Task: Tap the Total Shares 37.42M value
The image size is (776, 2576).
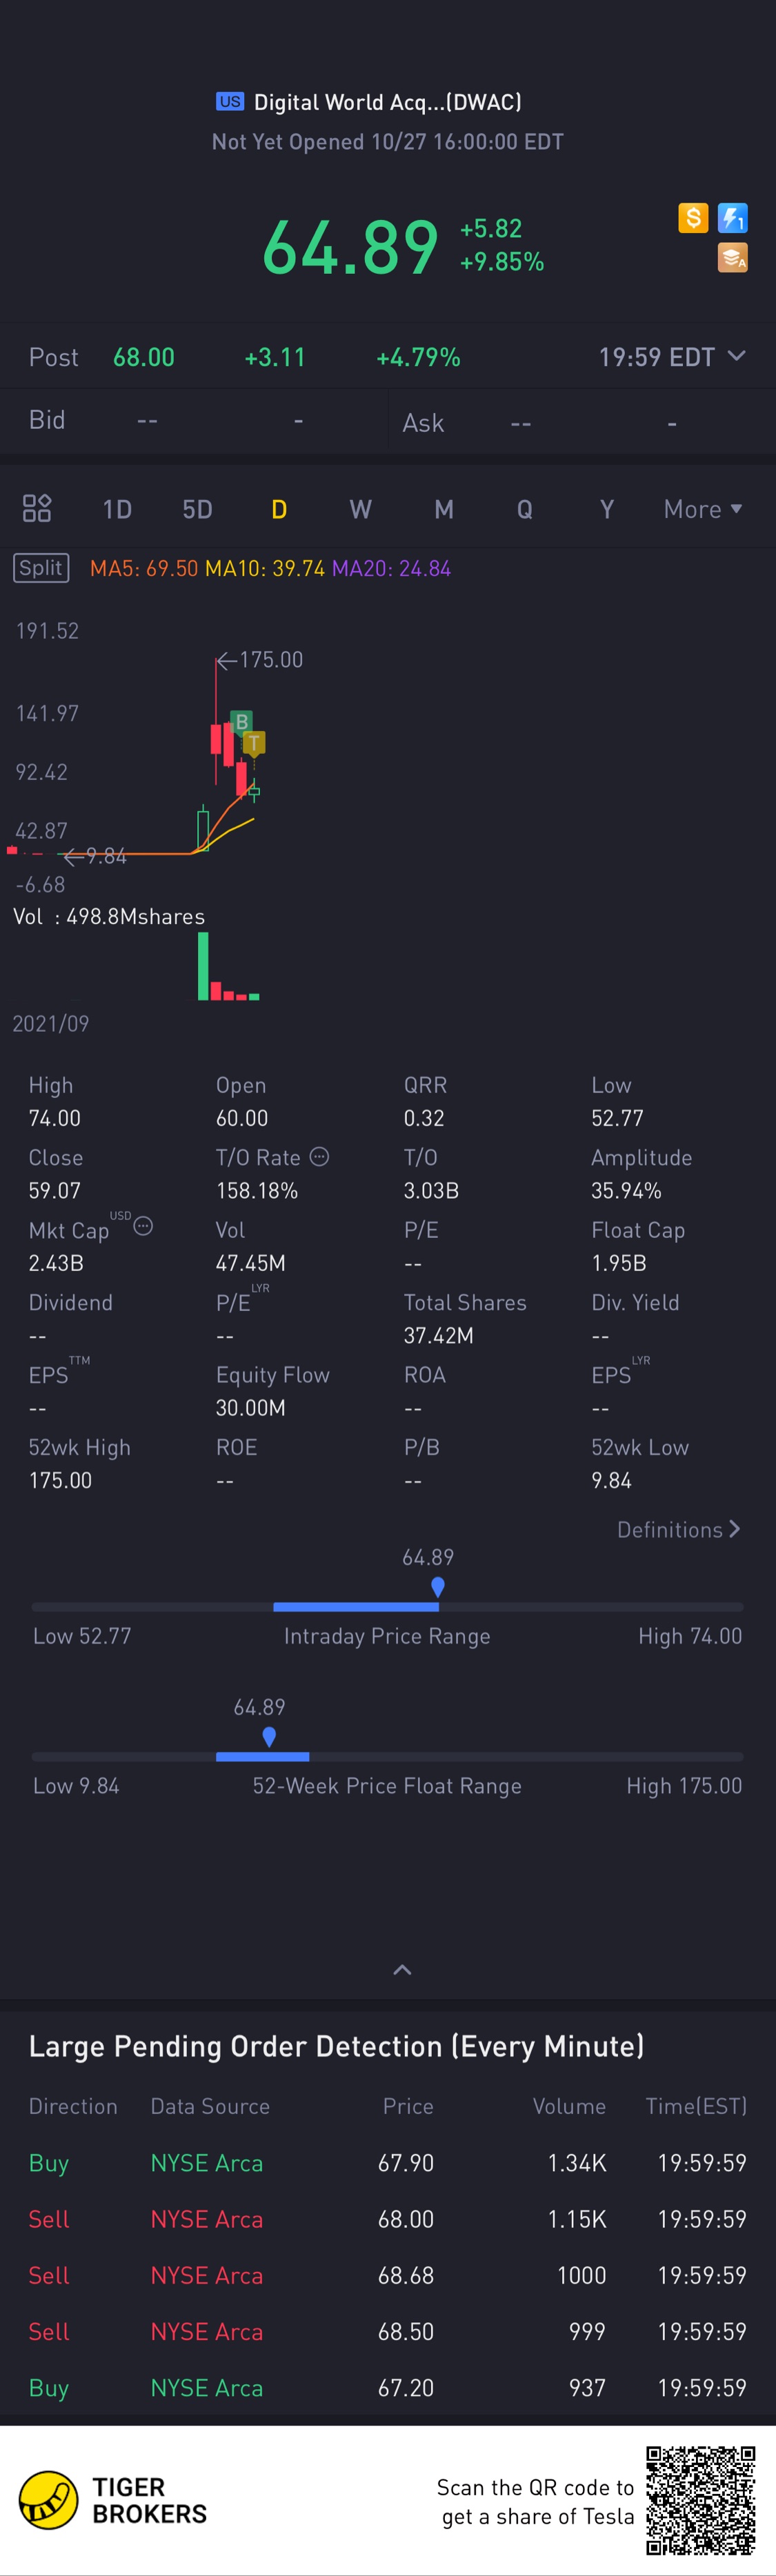Action: (439, 1335)
